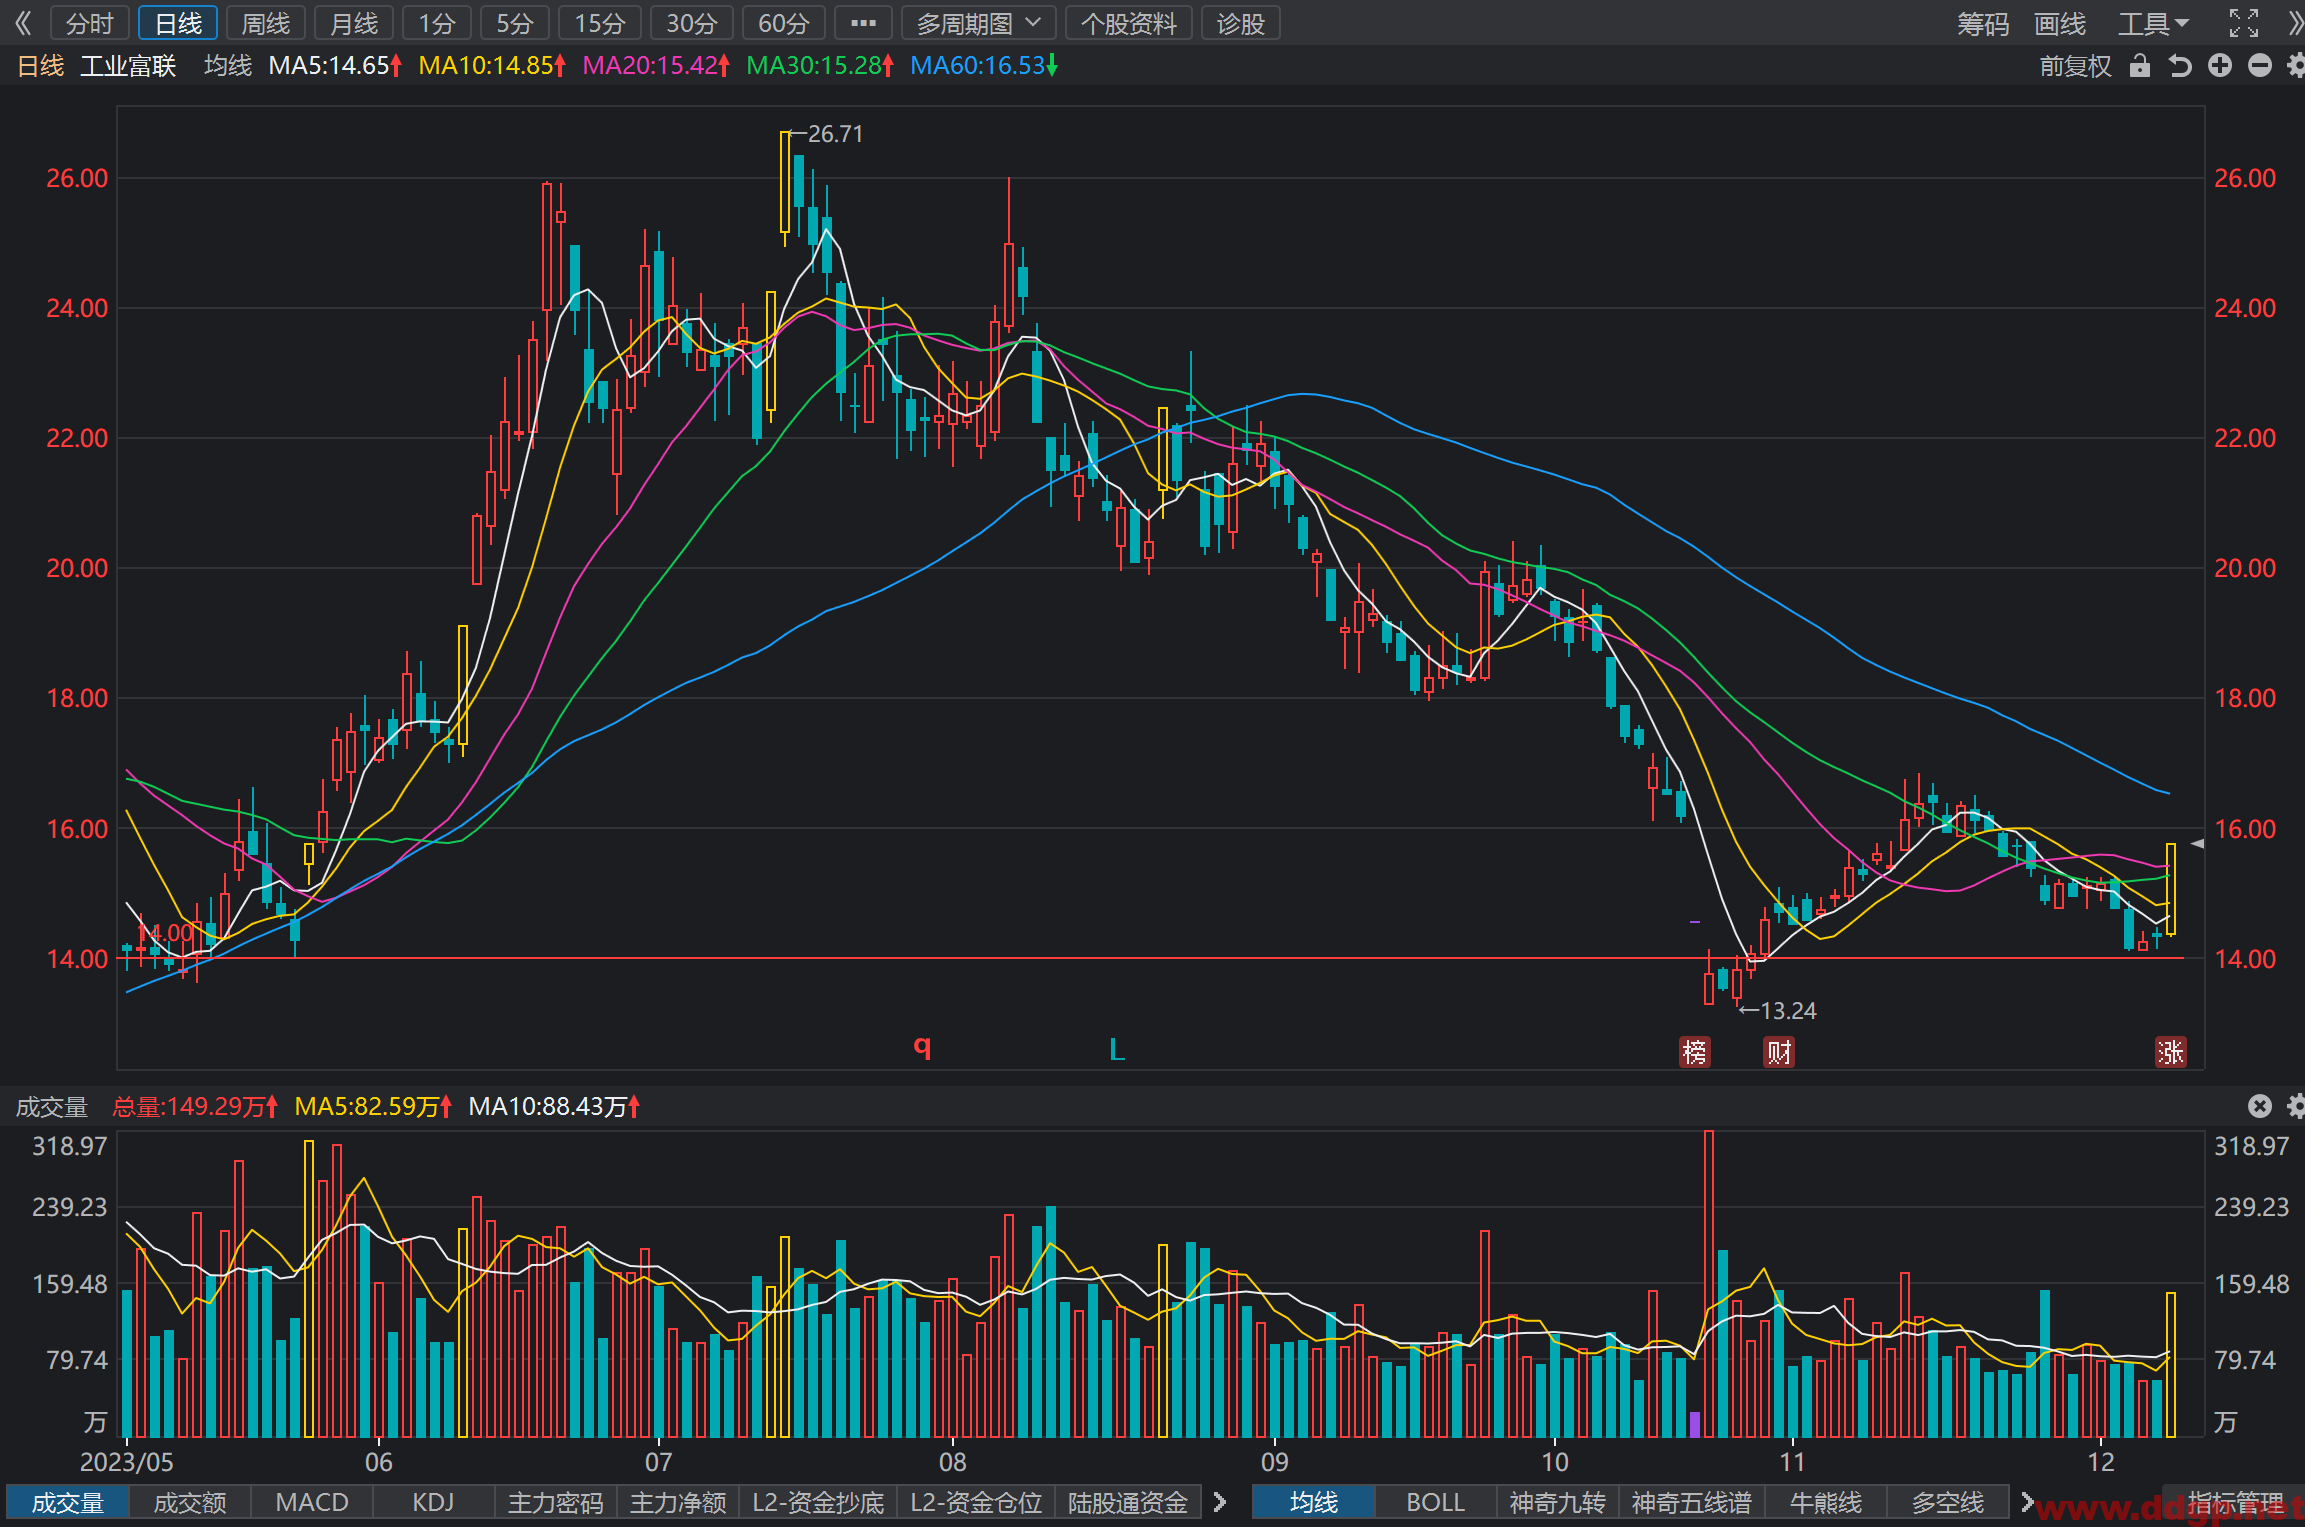Select L2-资金仓位 tab
2305x1527 pixels.
point(976,1502)
